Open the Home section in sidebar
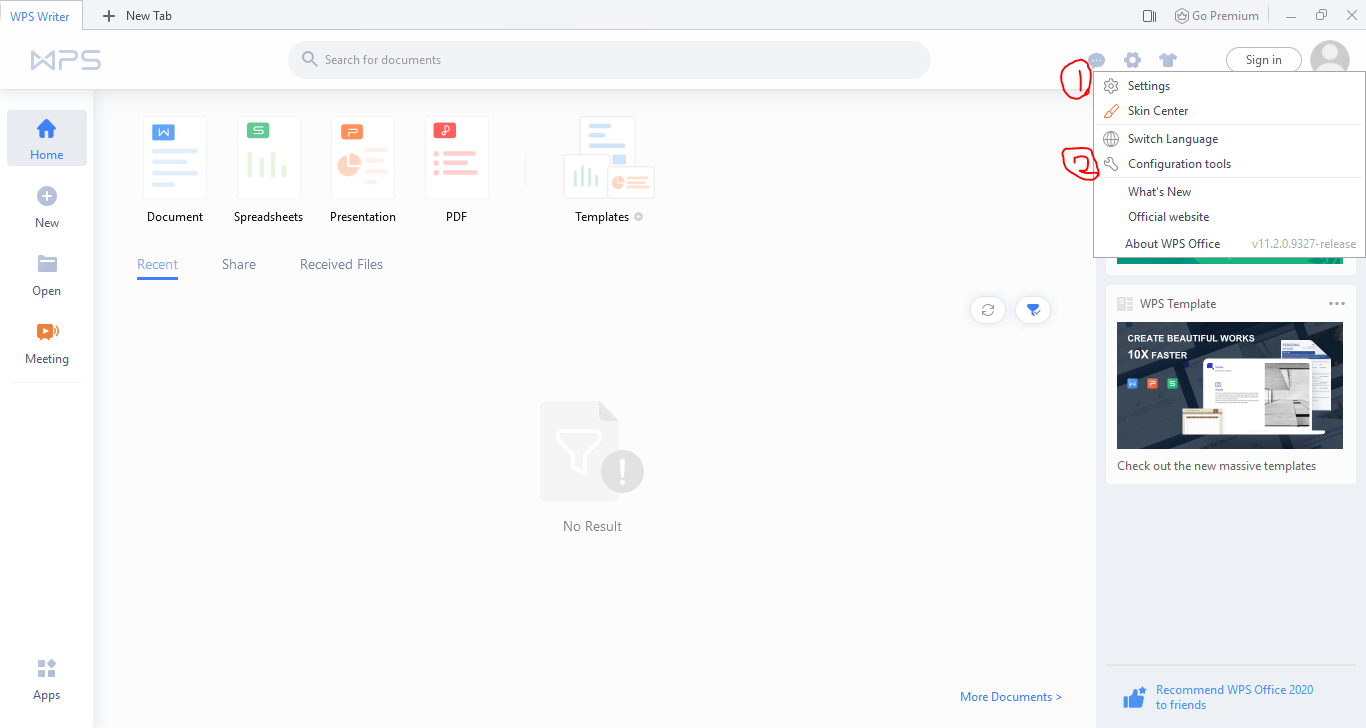Image resolution: width=1366 pixels, height=728 pixels. [x=47, y=138]
